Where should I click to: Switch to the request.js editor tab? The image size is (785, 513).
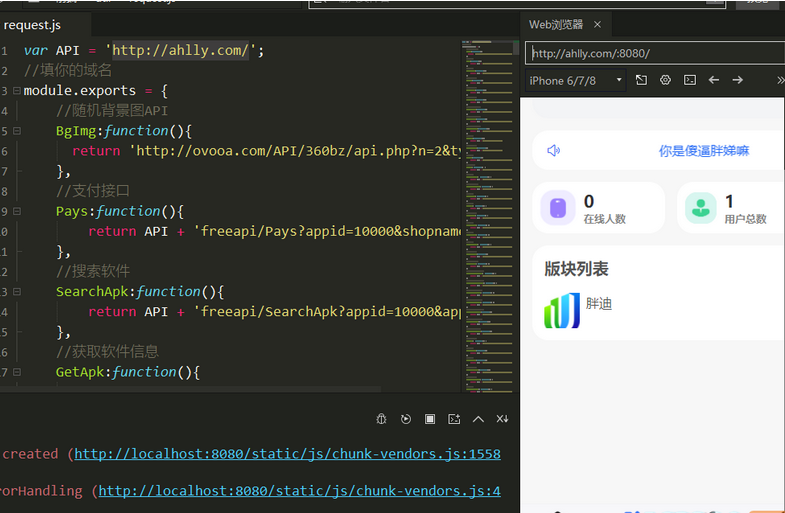tap(33, 25)
